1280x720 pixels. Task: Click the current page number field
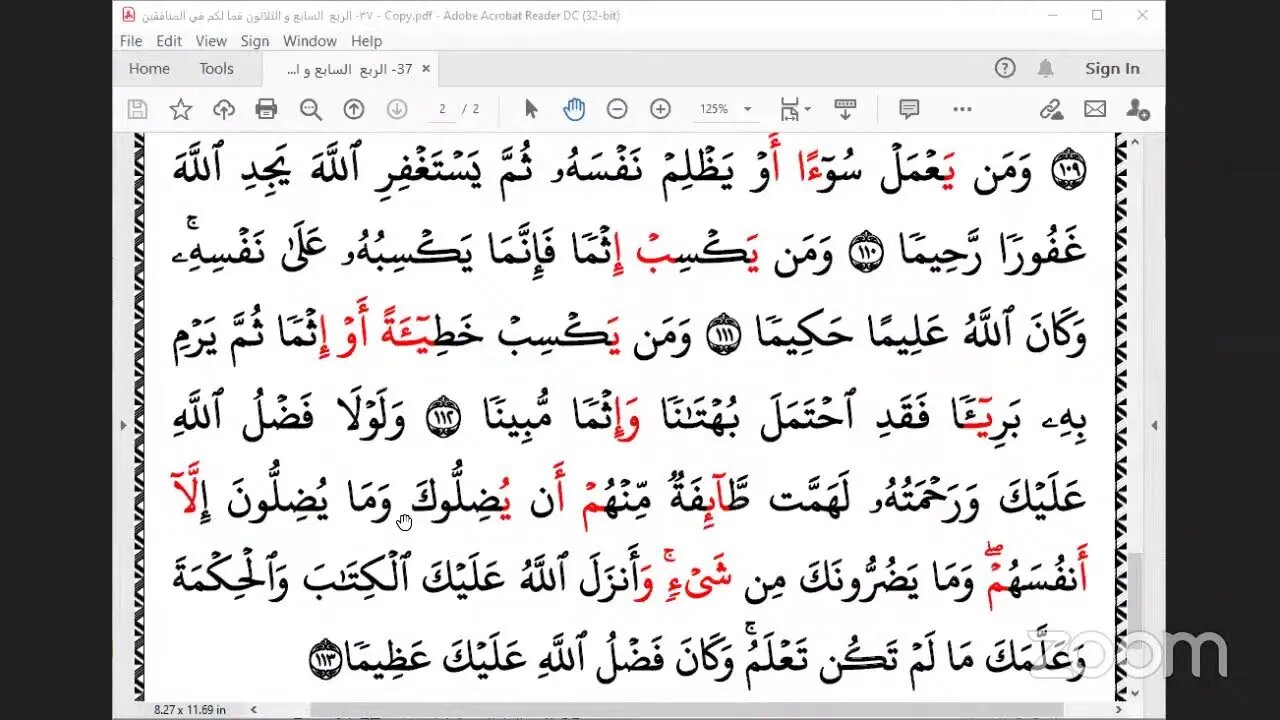pos(442,109)
